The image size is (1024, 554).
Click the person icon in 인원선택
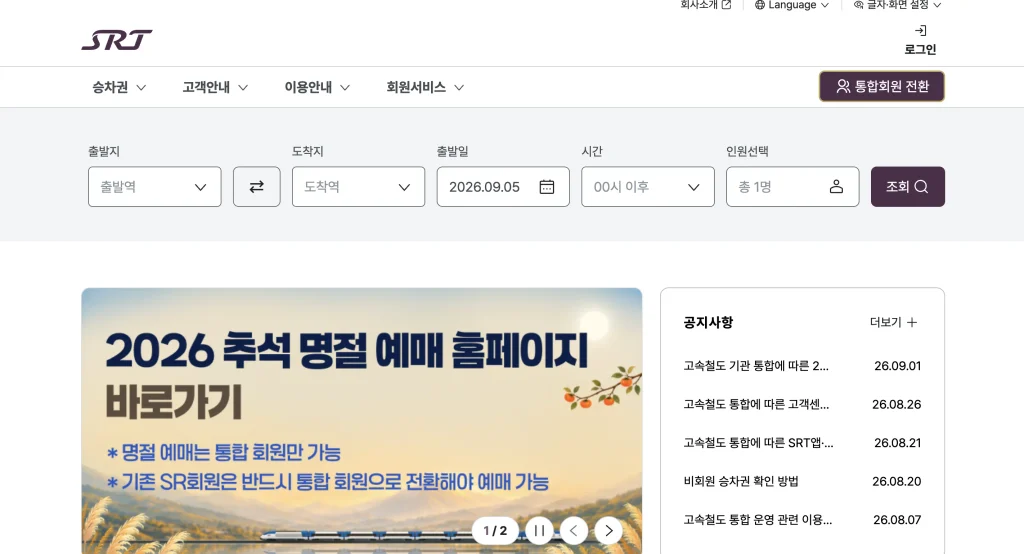tap(836, 187)
